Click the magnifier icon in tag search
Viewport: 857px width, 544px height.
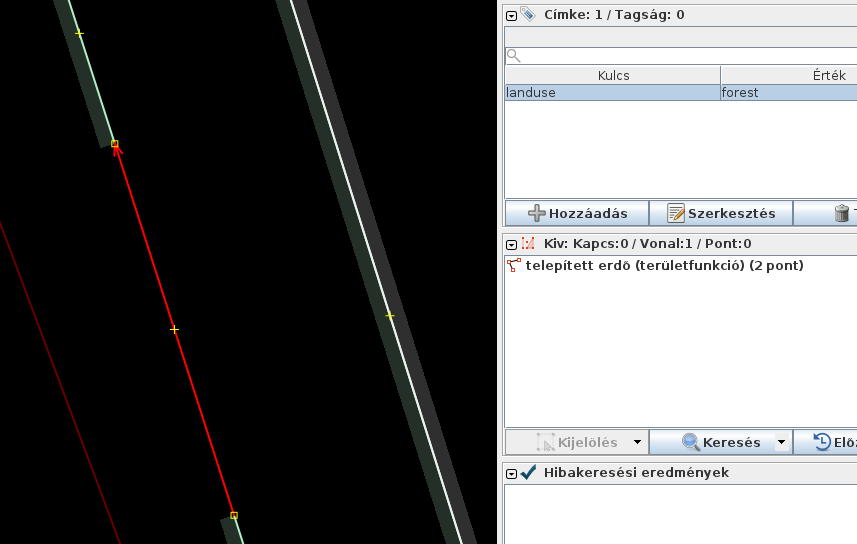tap(513, 55)
